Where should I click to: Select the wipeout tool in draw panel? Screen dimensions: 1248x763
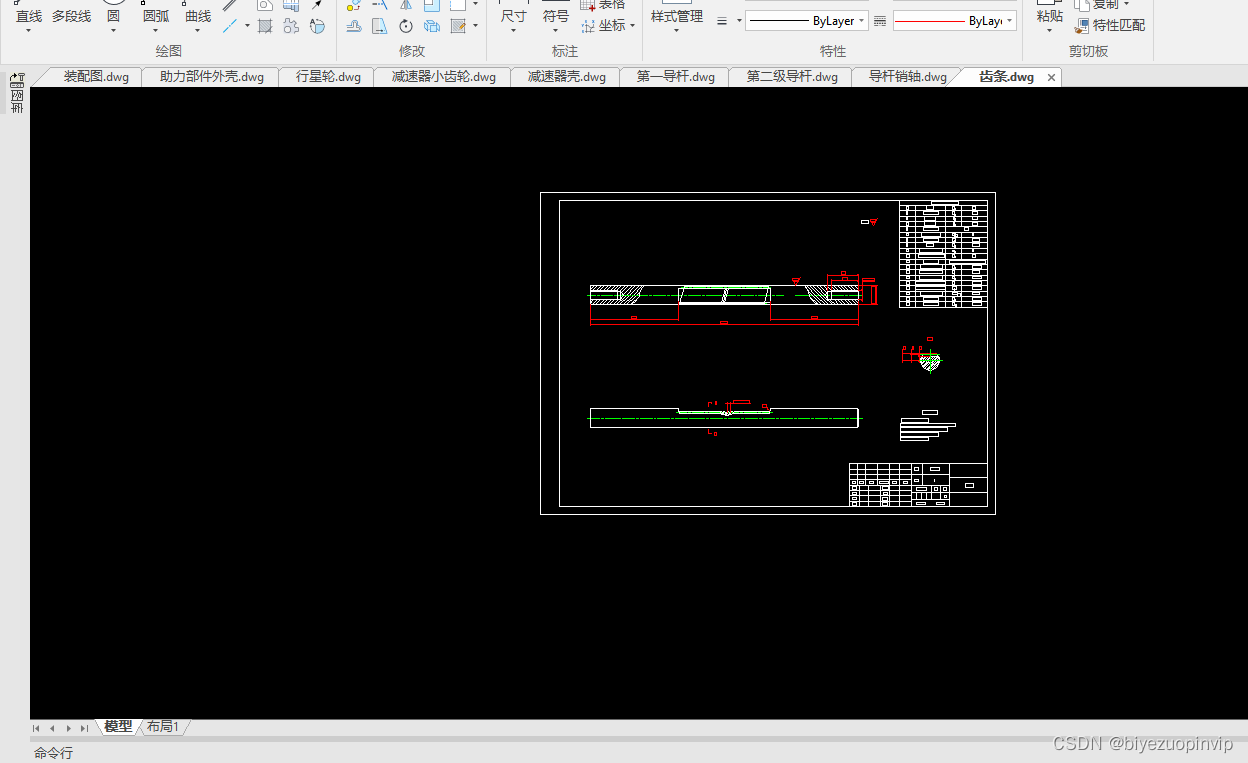pos(317,26)
